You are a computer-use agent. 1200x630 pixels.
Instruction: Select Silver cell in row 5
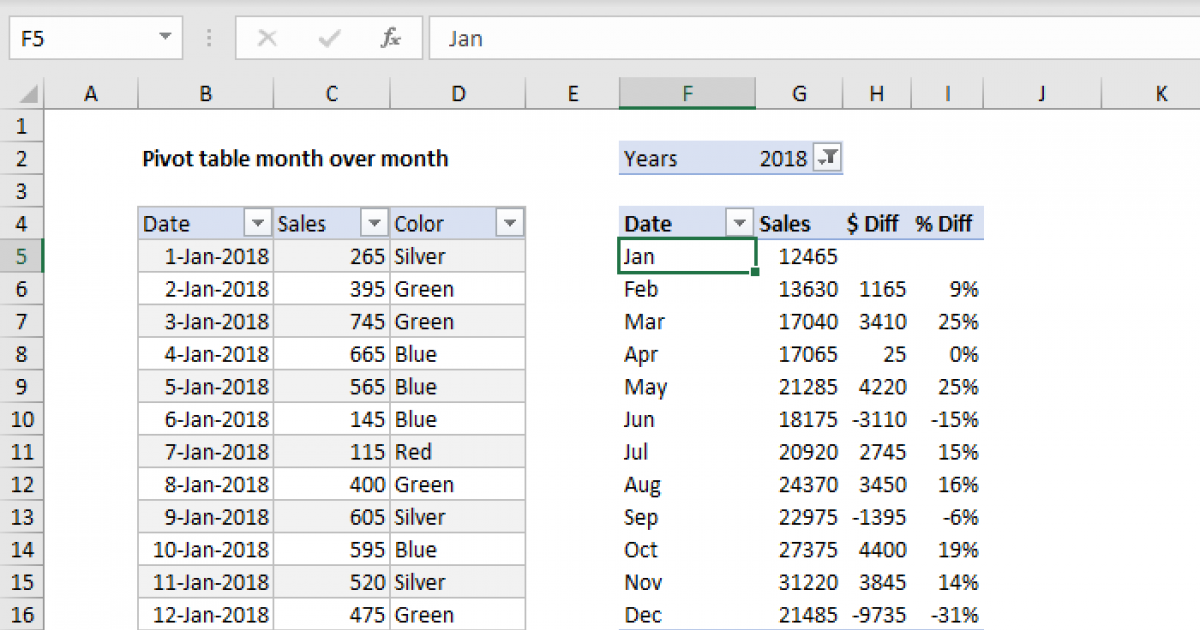[458, 256]
